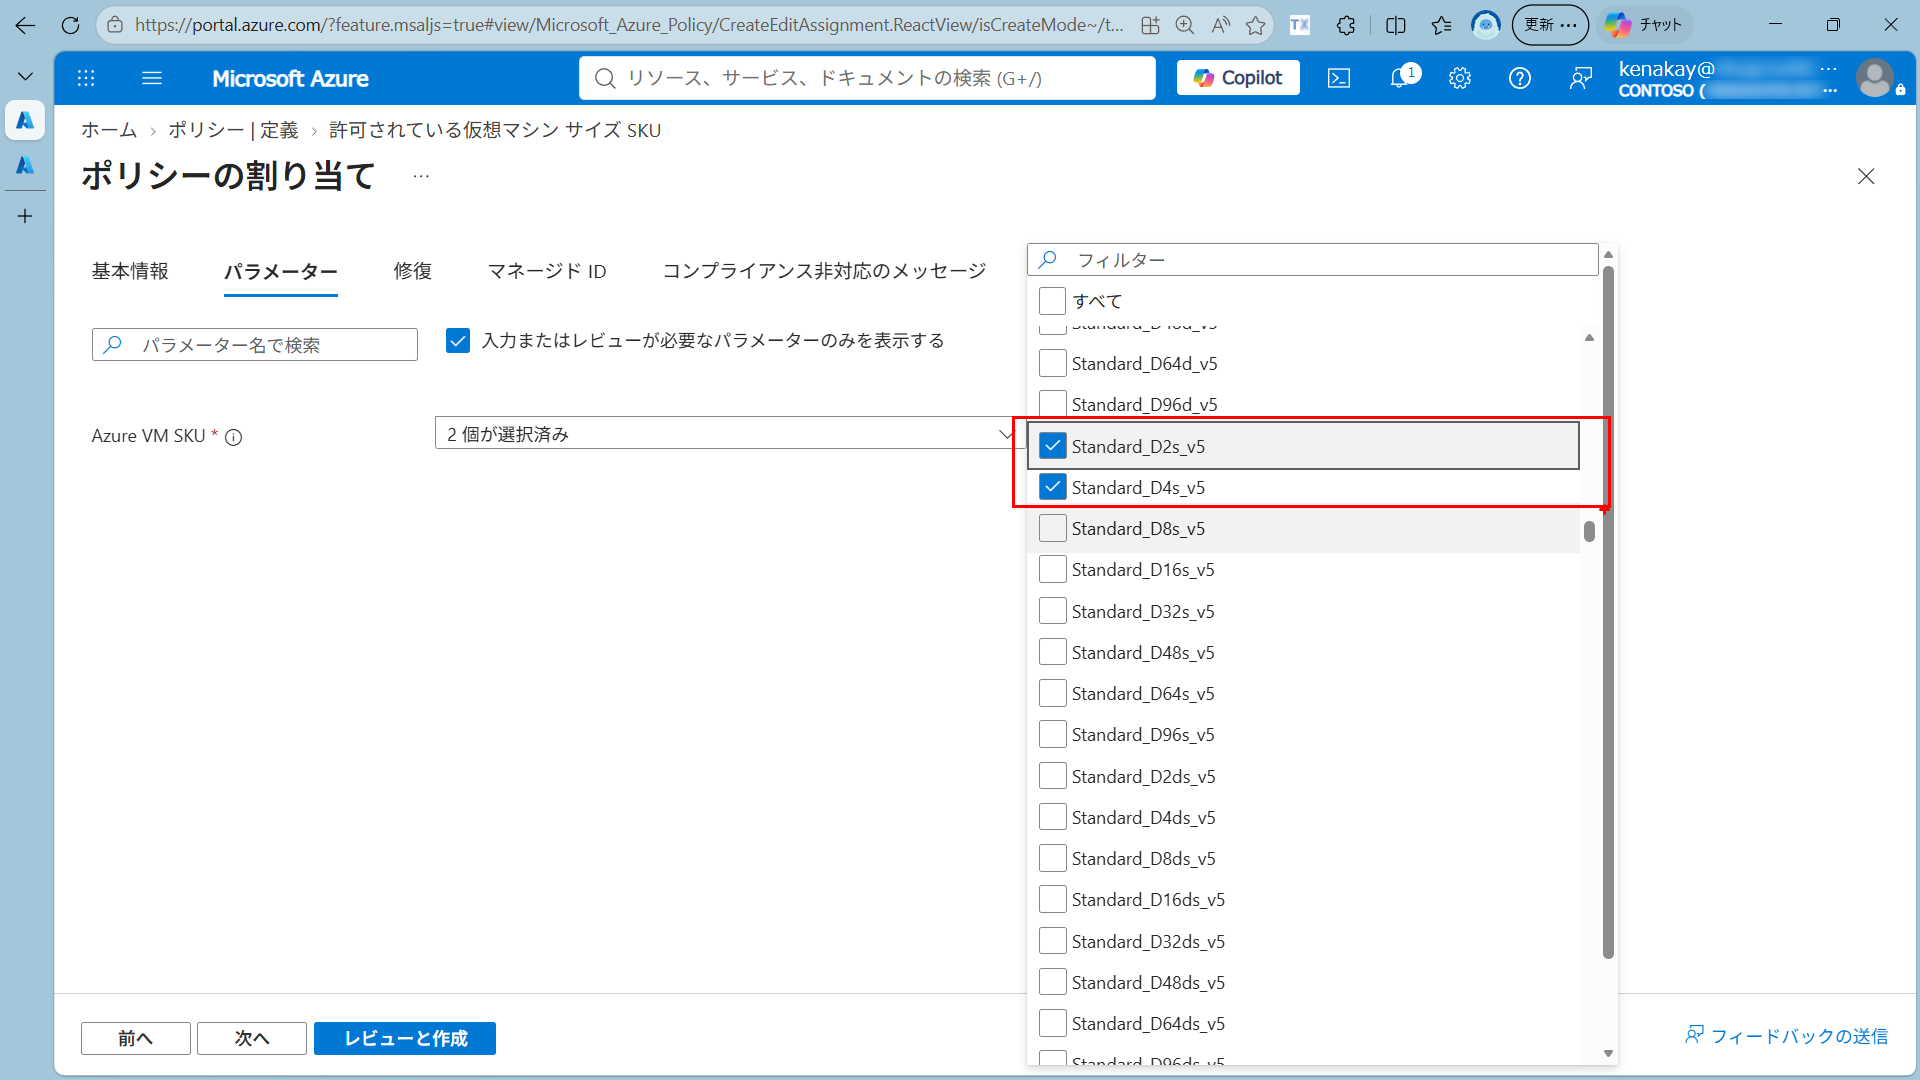Screen dimensions: 1920x1080
Task: Check Standard_D64s_v5
Action: coord(1052,693)
